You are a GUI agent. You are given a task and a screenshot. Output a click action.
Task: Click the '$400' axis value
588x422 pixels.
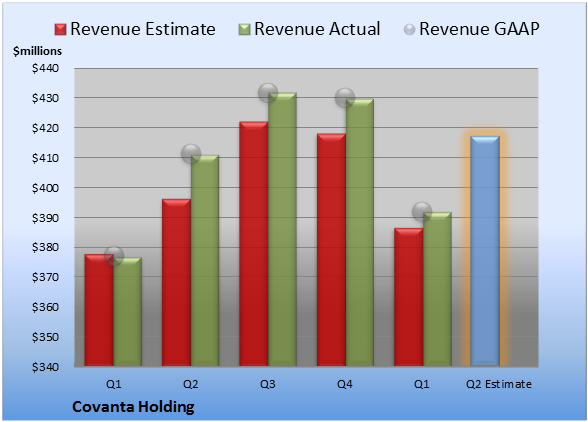tap(45, 188)
